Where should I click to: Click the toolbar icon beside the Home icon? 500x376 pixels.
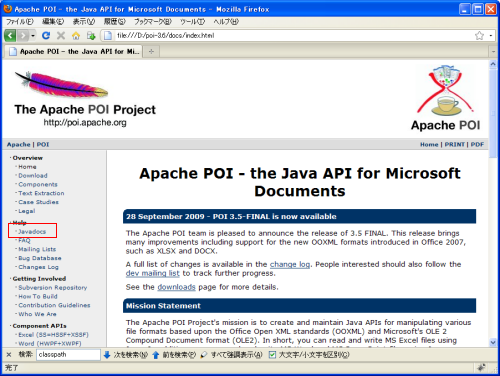coord(91,35)
